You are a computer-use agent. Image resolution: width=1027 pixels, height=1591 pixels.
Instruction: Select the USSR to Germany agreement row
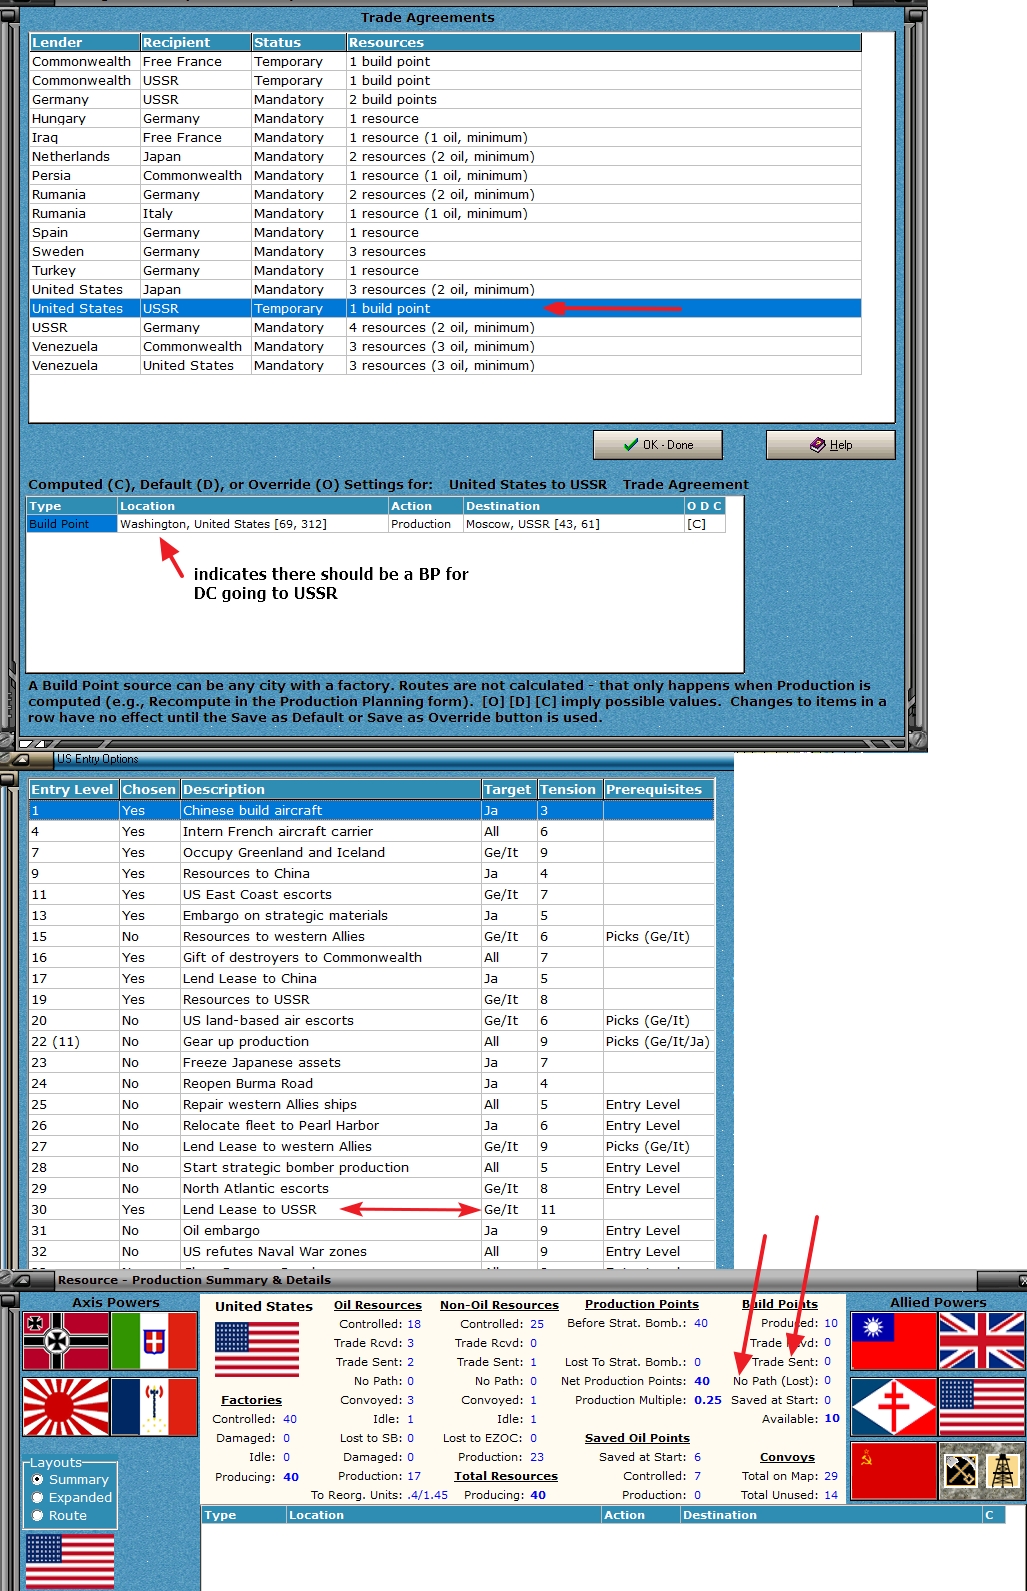(445, 327)
